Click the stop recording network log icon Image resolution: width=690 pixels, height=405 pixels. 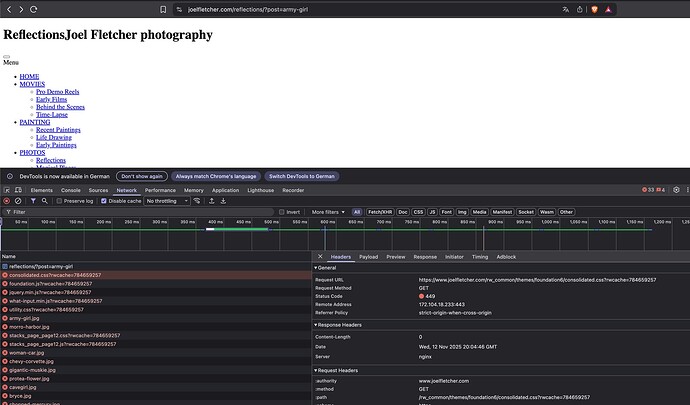tap(6, 201)
